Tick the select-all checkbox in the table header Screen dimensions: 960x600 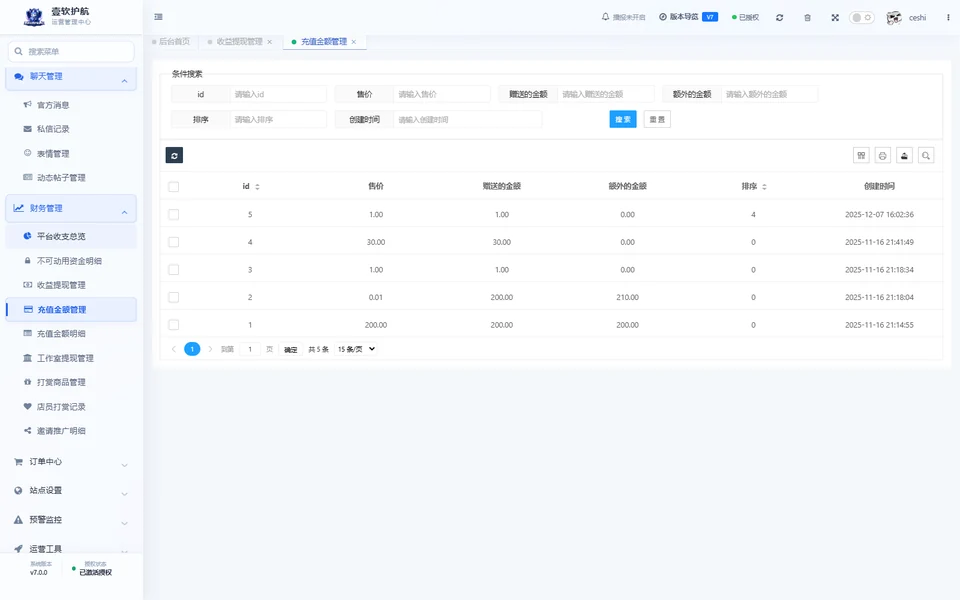click(174, 187)
